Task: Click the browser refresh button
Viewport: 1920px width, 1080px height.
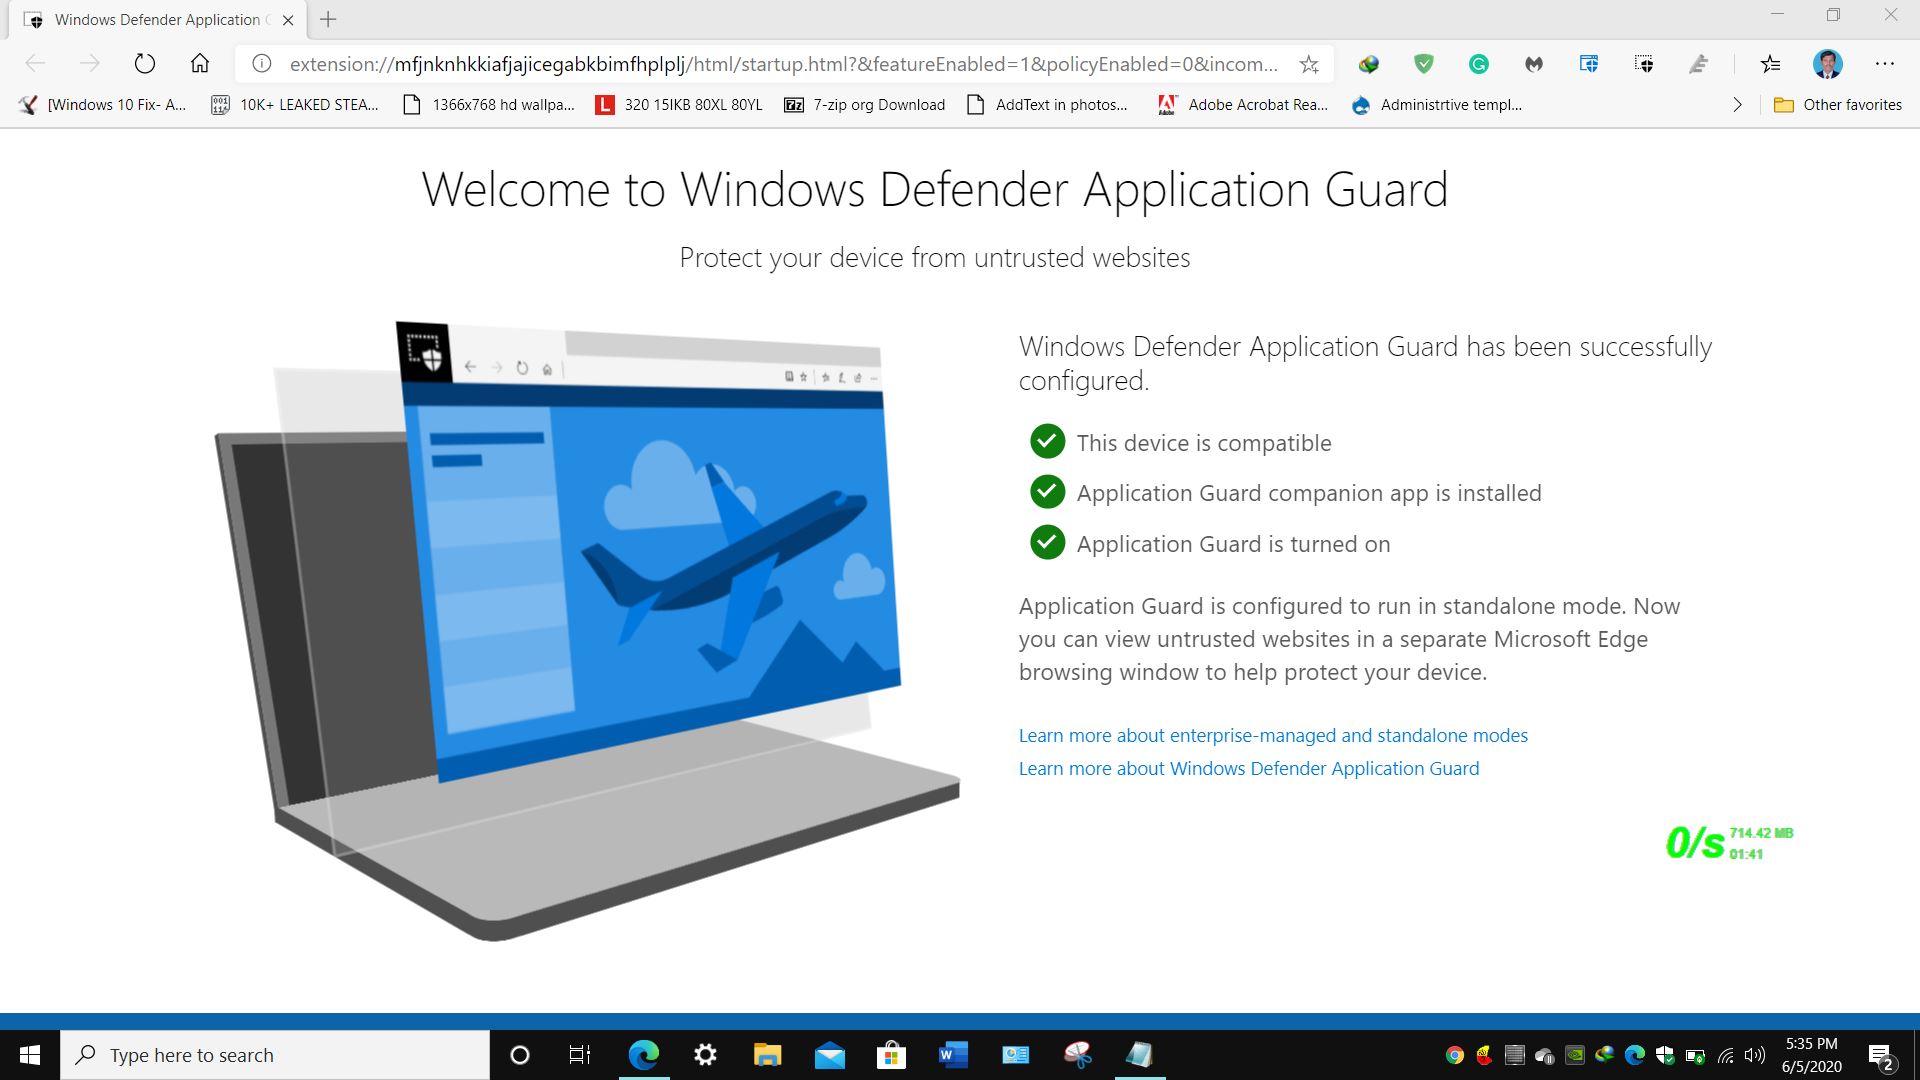Action: click(145, 64)
